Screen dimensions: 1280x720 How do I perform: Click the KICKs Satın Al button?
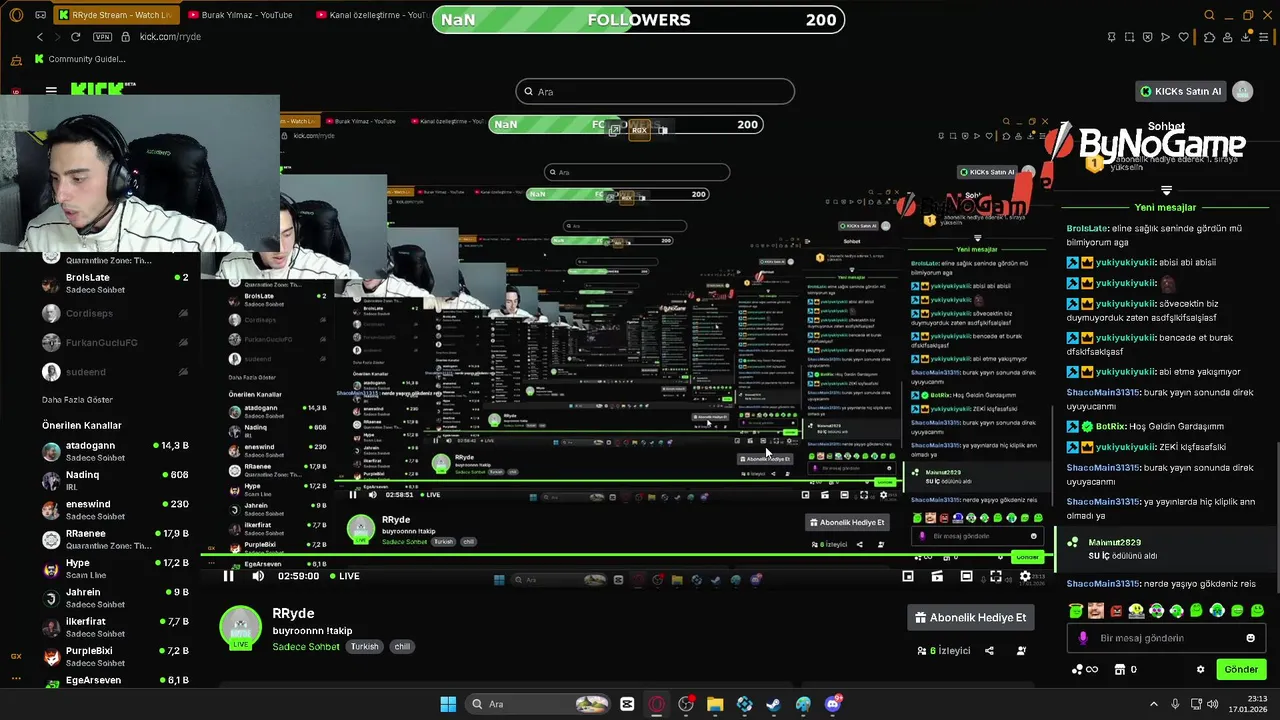tap(1181, 91)
